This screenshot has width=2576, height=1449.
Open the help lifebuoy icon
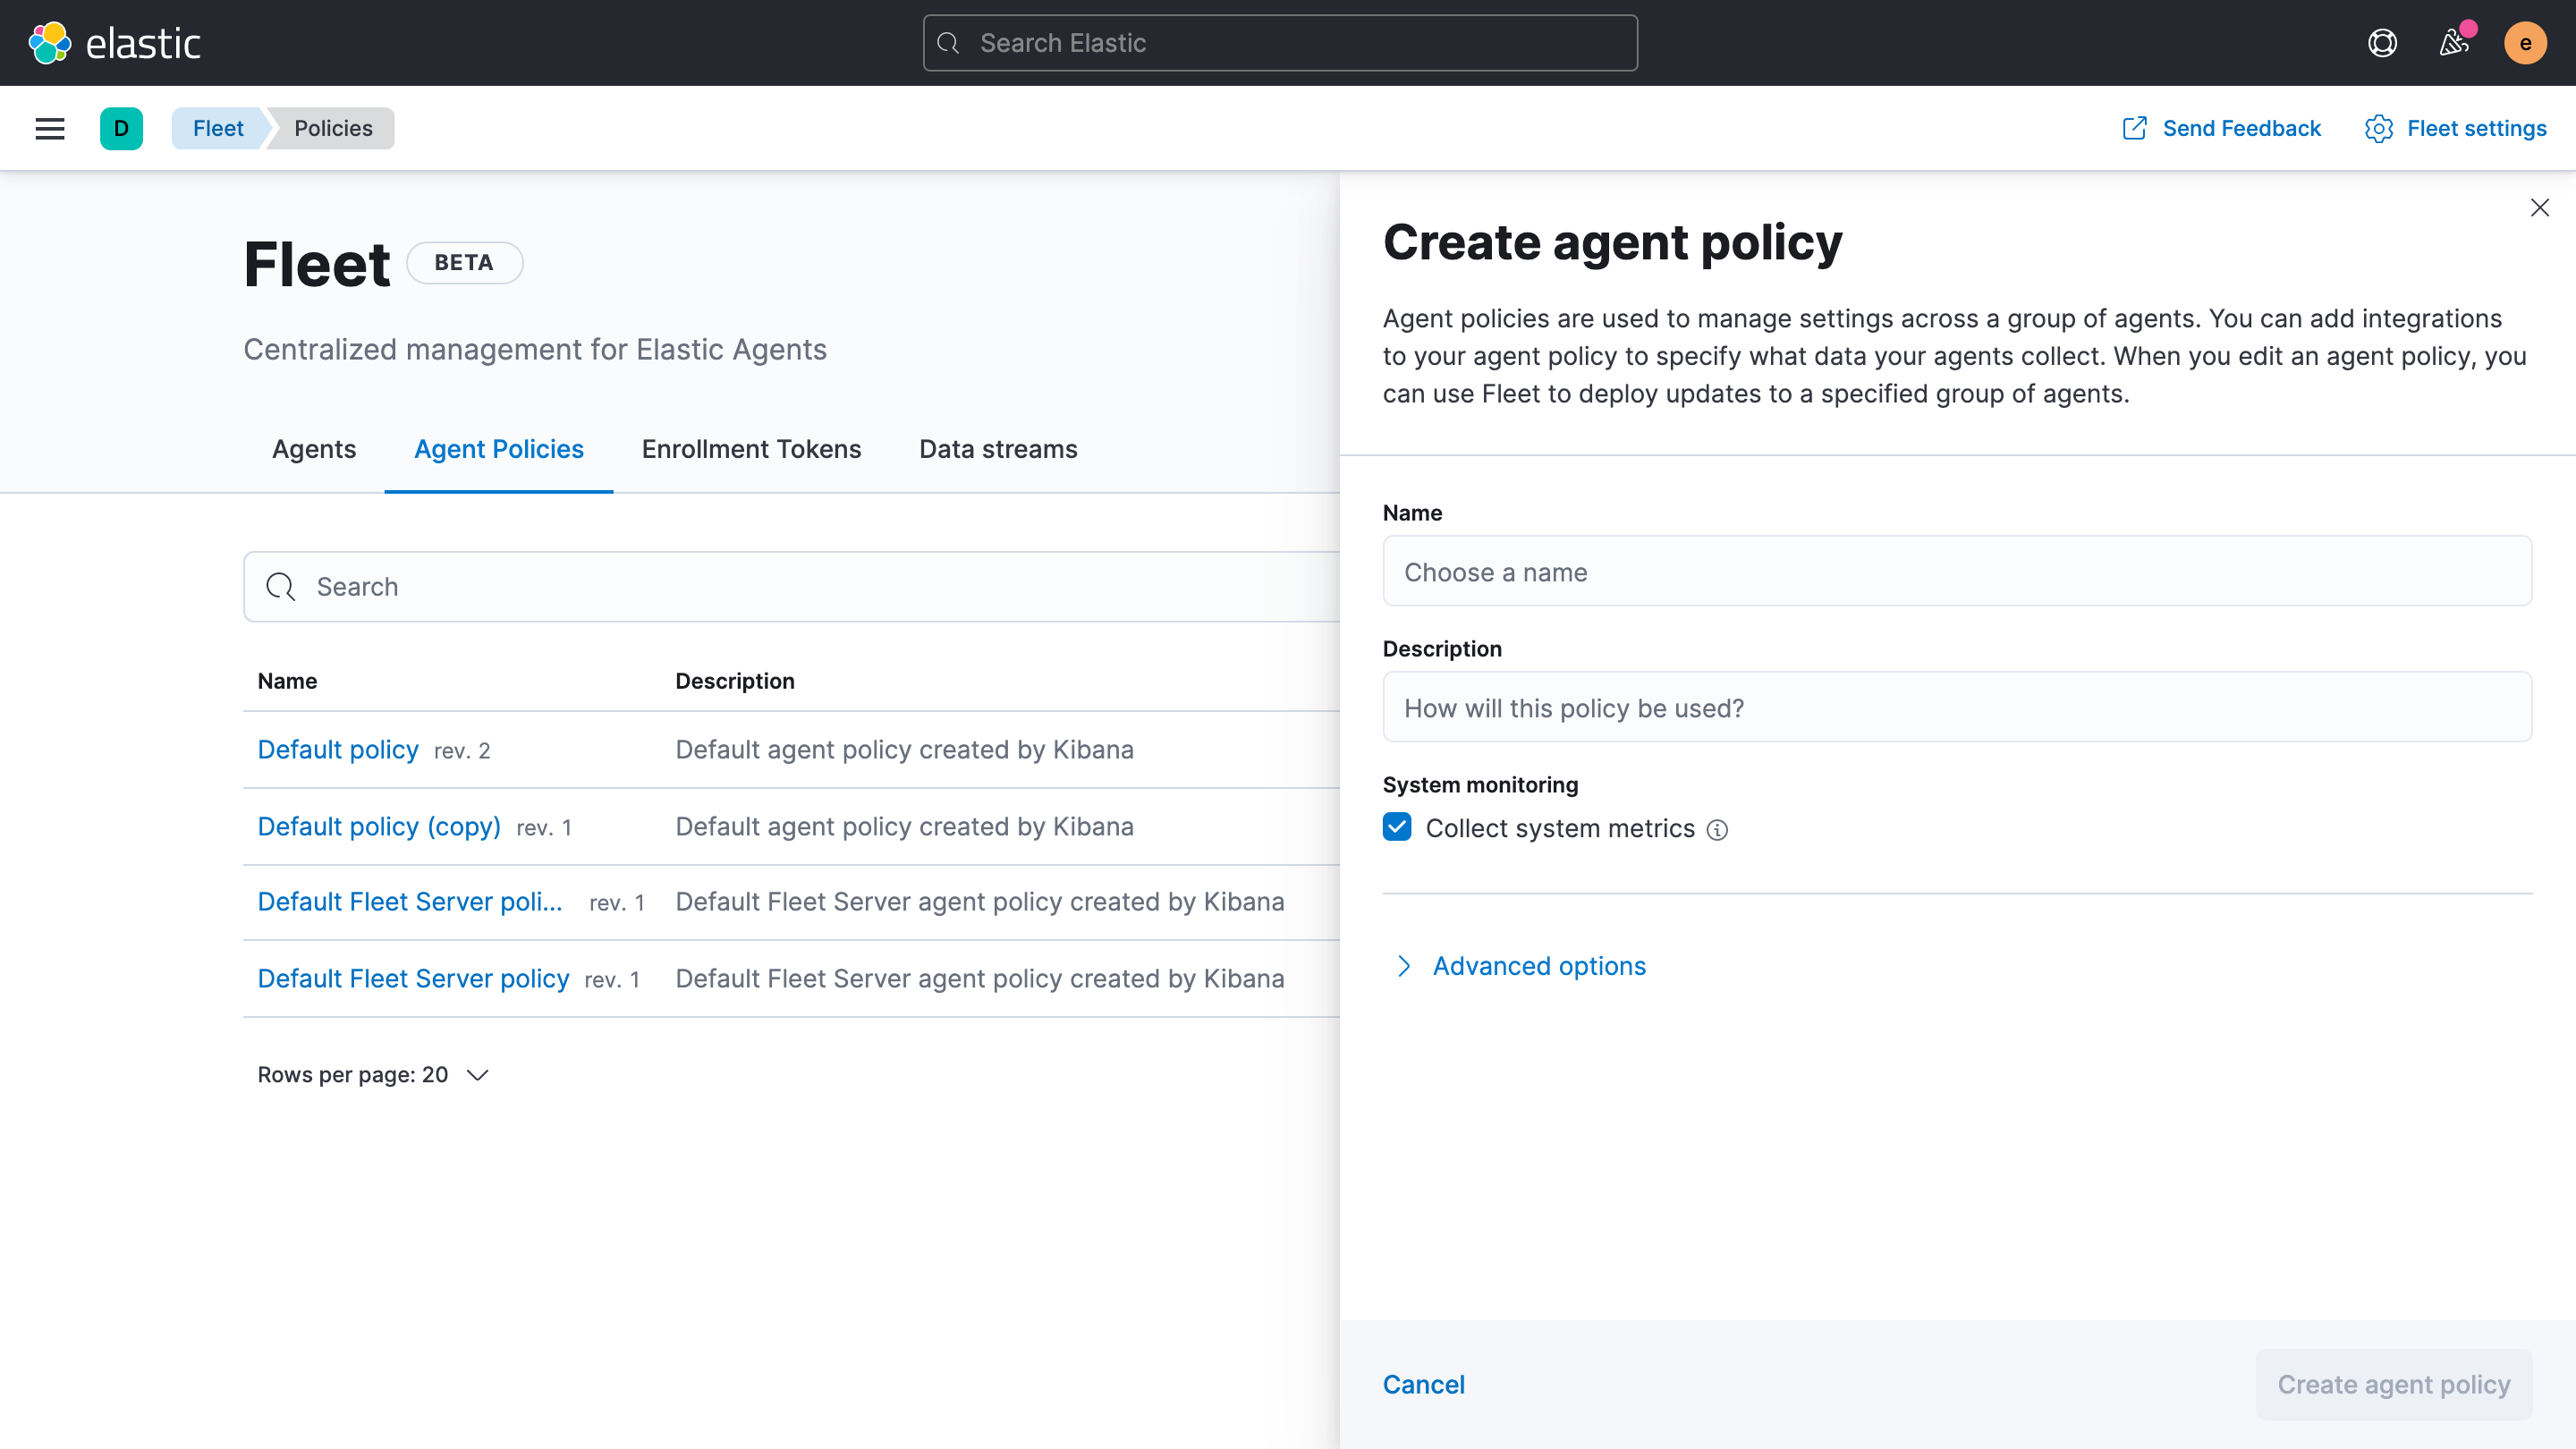(2382, 43)
